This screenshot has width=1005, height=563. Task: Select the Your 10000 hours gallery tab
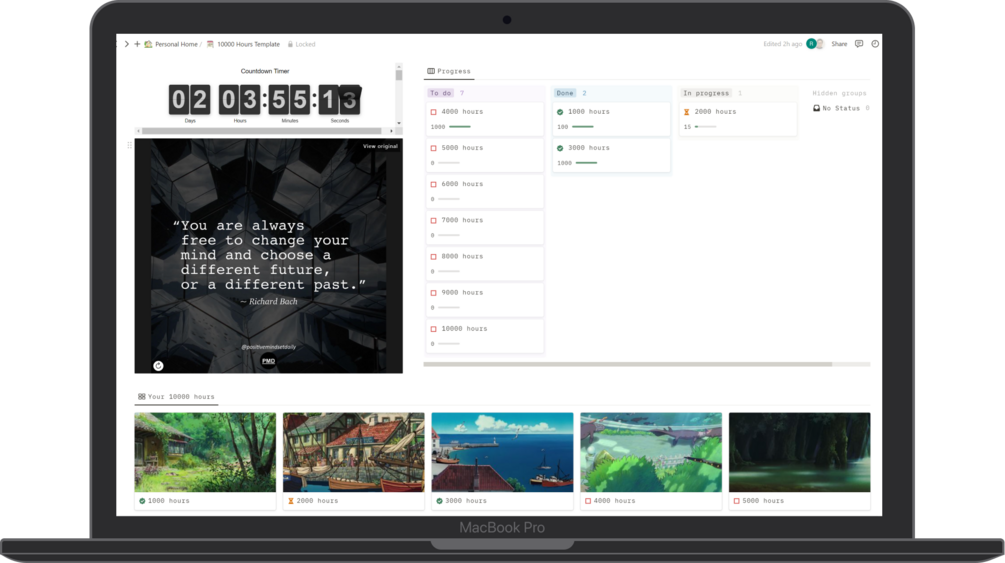coord(176,397)
